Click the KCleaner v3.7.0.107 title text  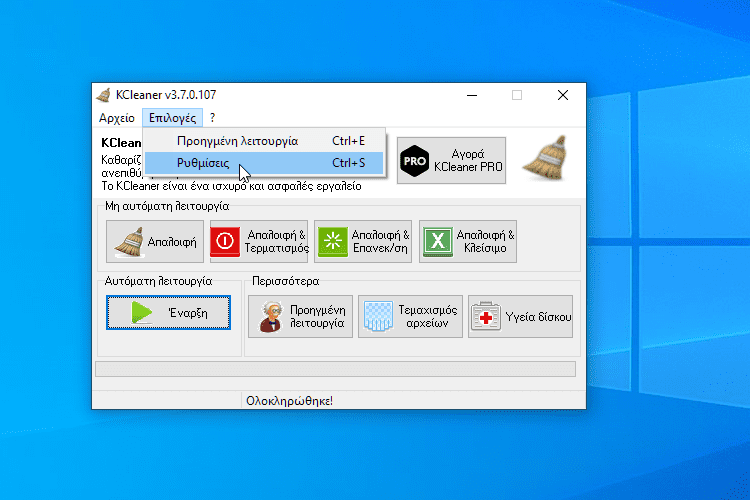(166, 95)
